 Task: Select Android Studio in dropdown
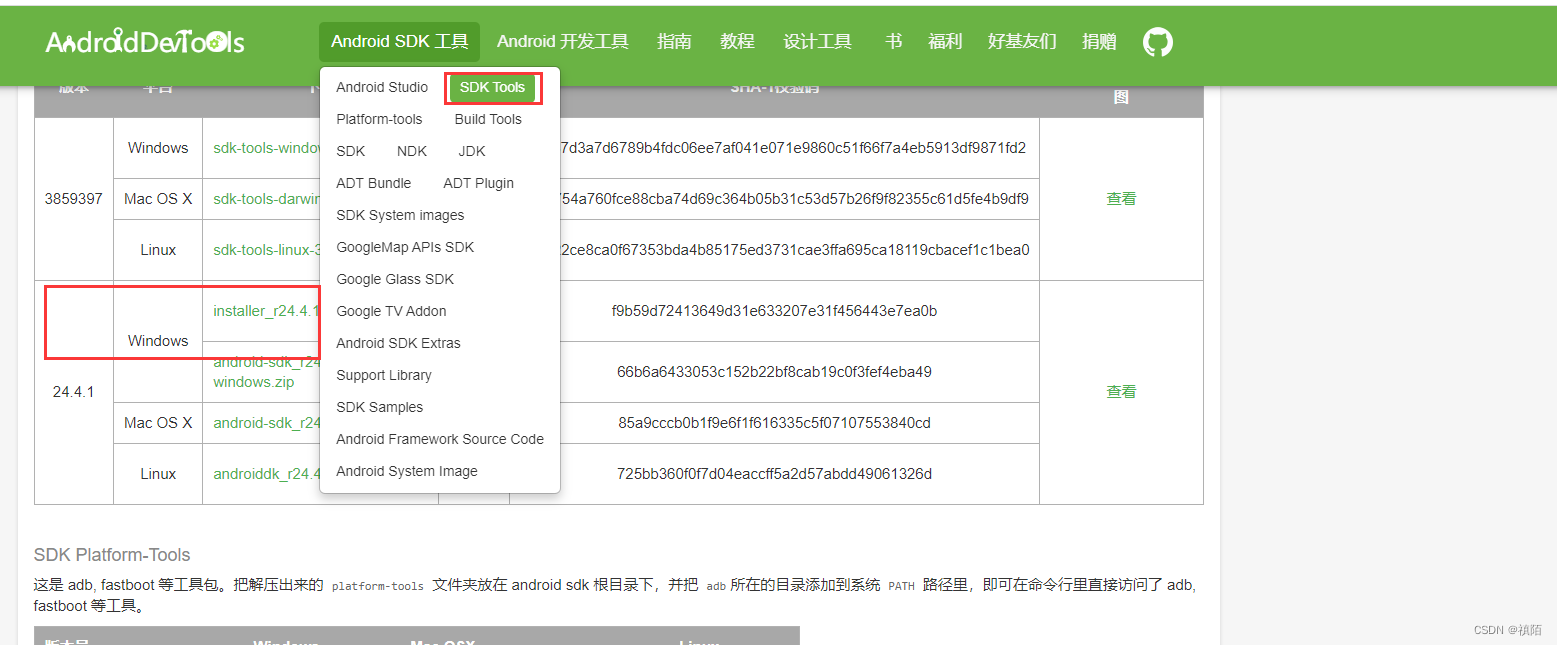(382, 87)
